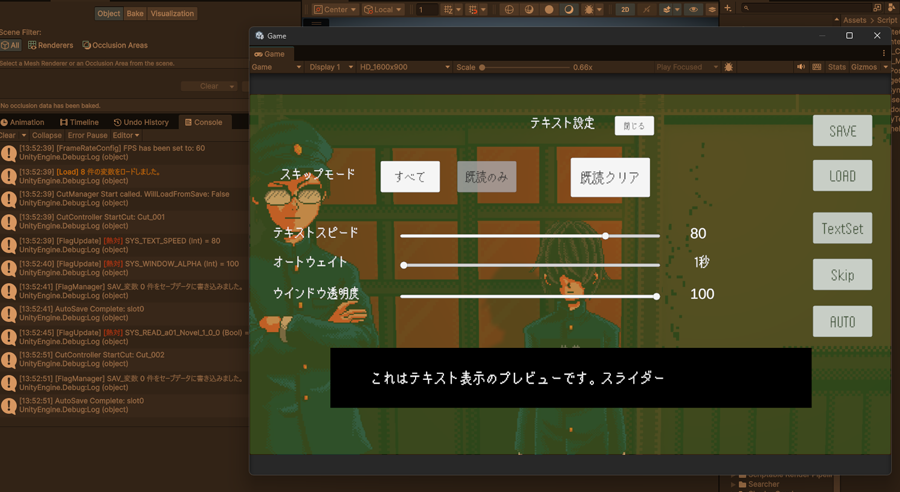Viewport: 900px width, 492px height.
Task: Click the テキストスピード slider handle
Action: 606,236
